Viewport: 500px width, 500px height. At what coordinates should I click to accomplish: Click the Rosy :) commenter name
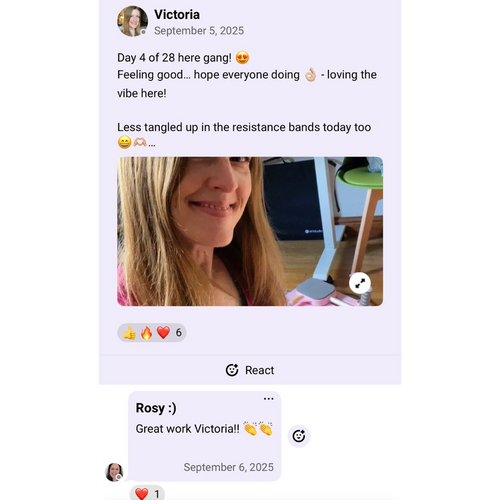156,408
